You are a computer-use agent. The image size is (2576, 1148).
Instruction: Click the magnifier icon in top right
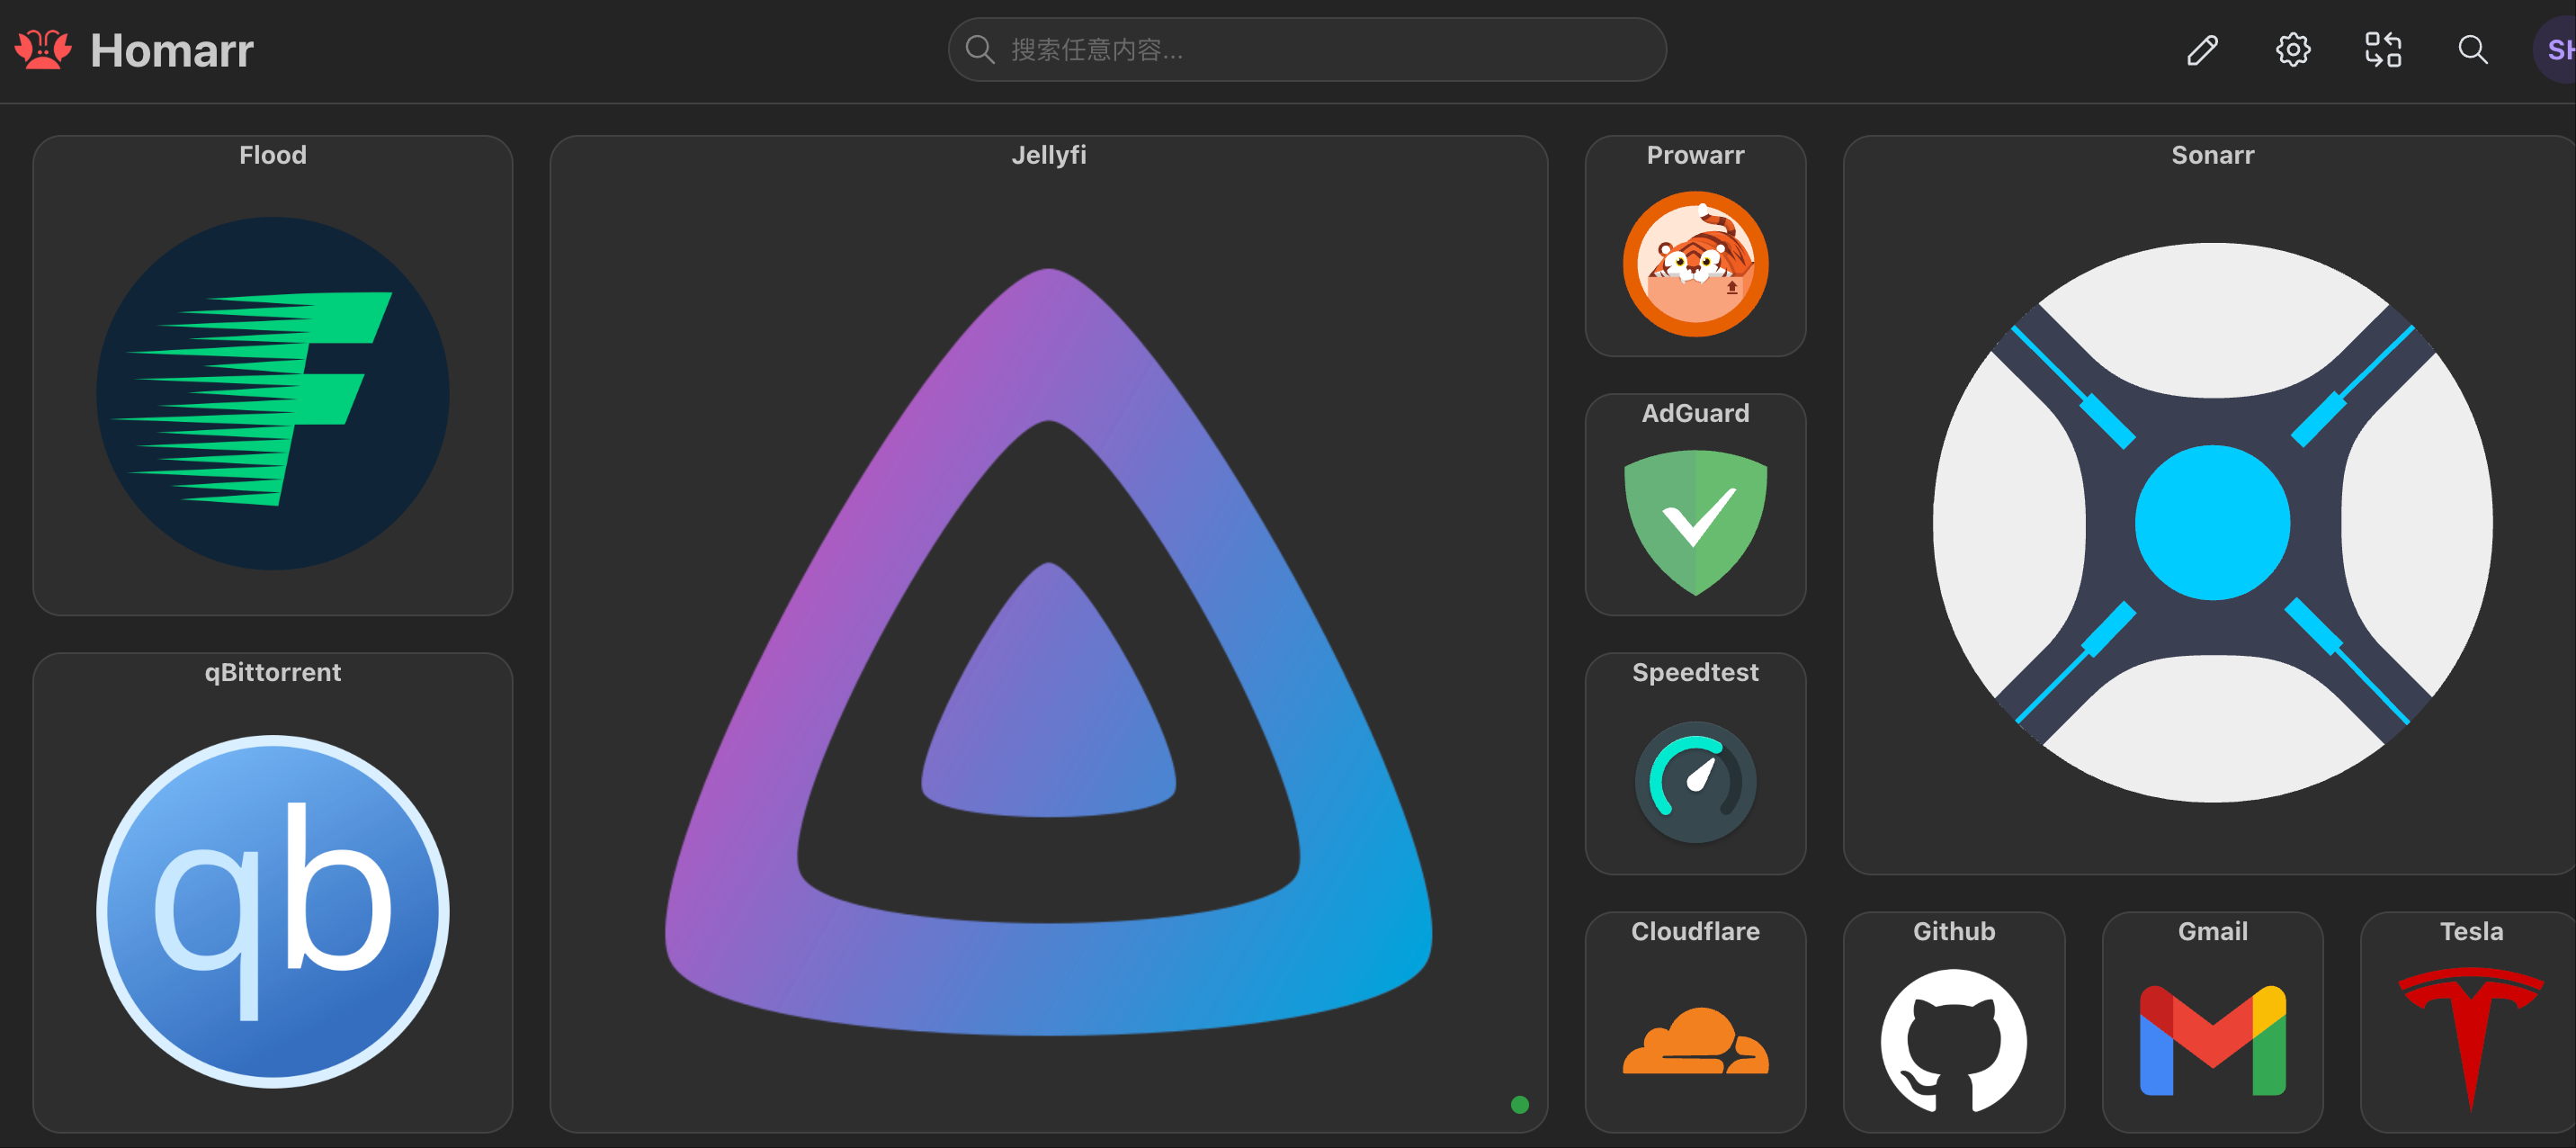point(2472,49)
